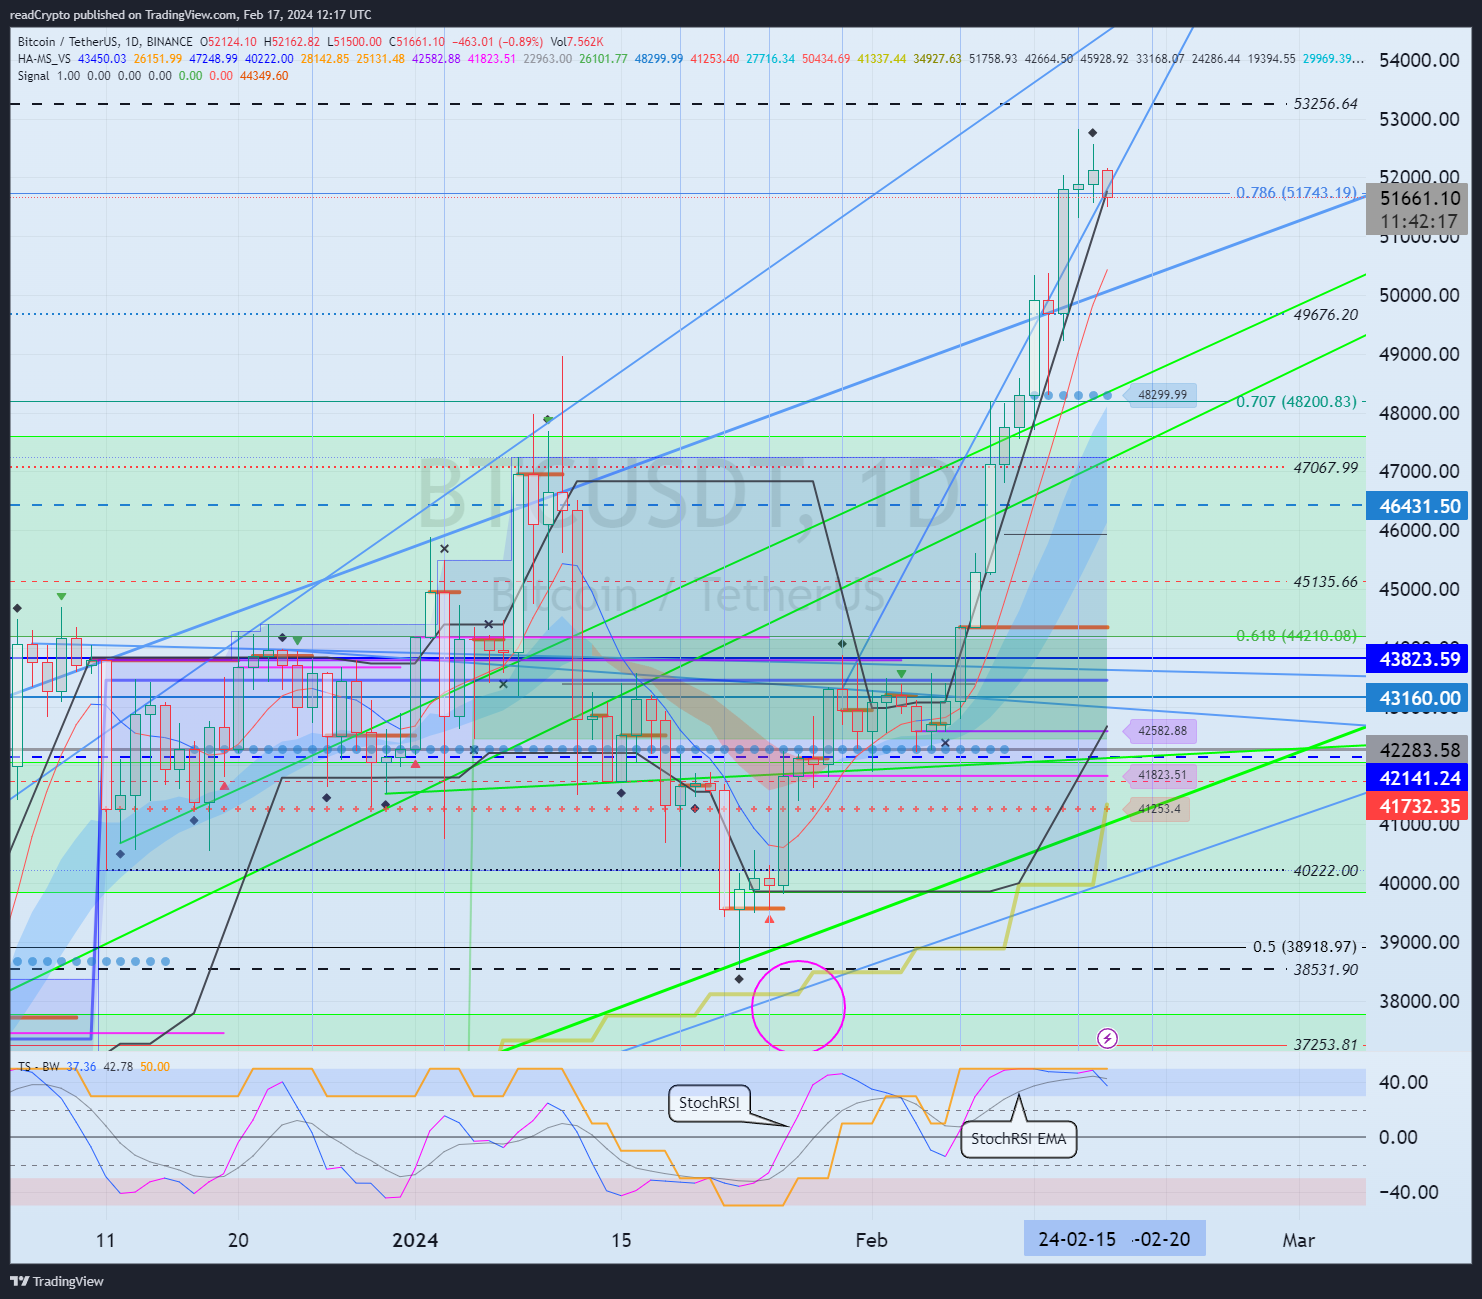Click the bar countdown 11:42:17
Screen dimensions: 1482x1299
1420,222
